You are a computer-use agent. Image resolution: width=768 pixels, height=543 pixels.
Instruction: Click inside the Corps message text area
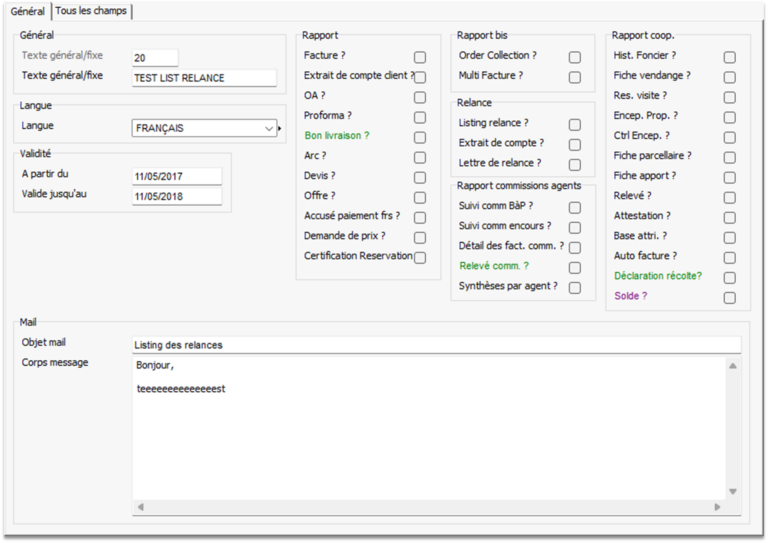(430, 430)
